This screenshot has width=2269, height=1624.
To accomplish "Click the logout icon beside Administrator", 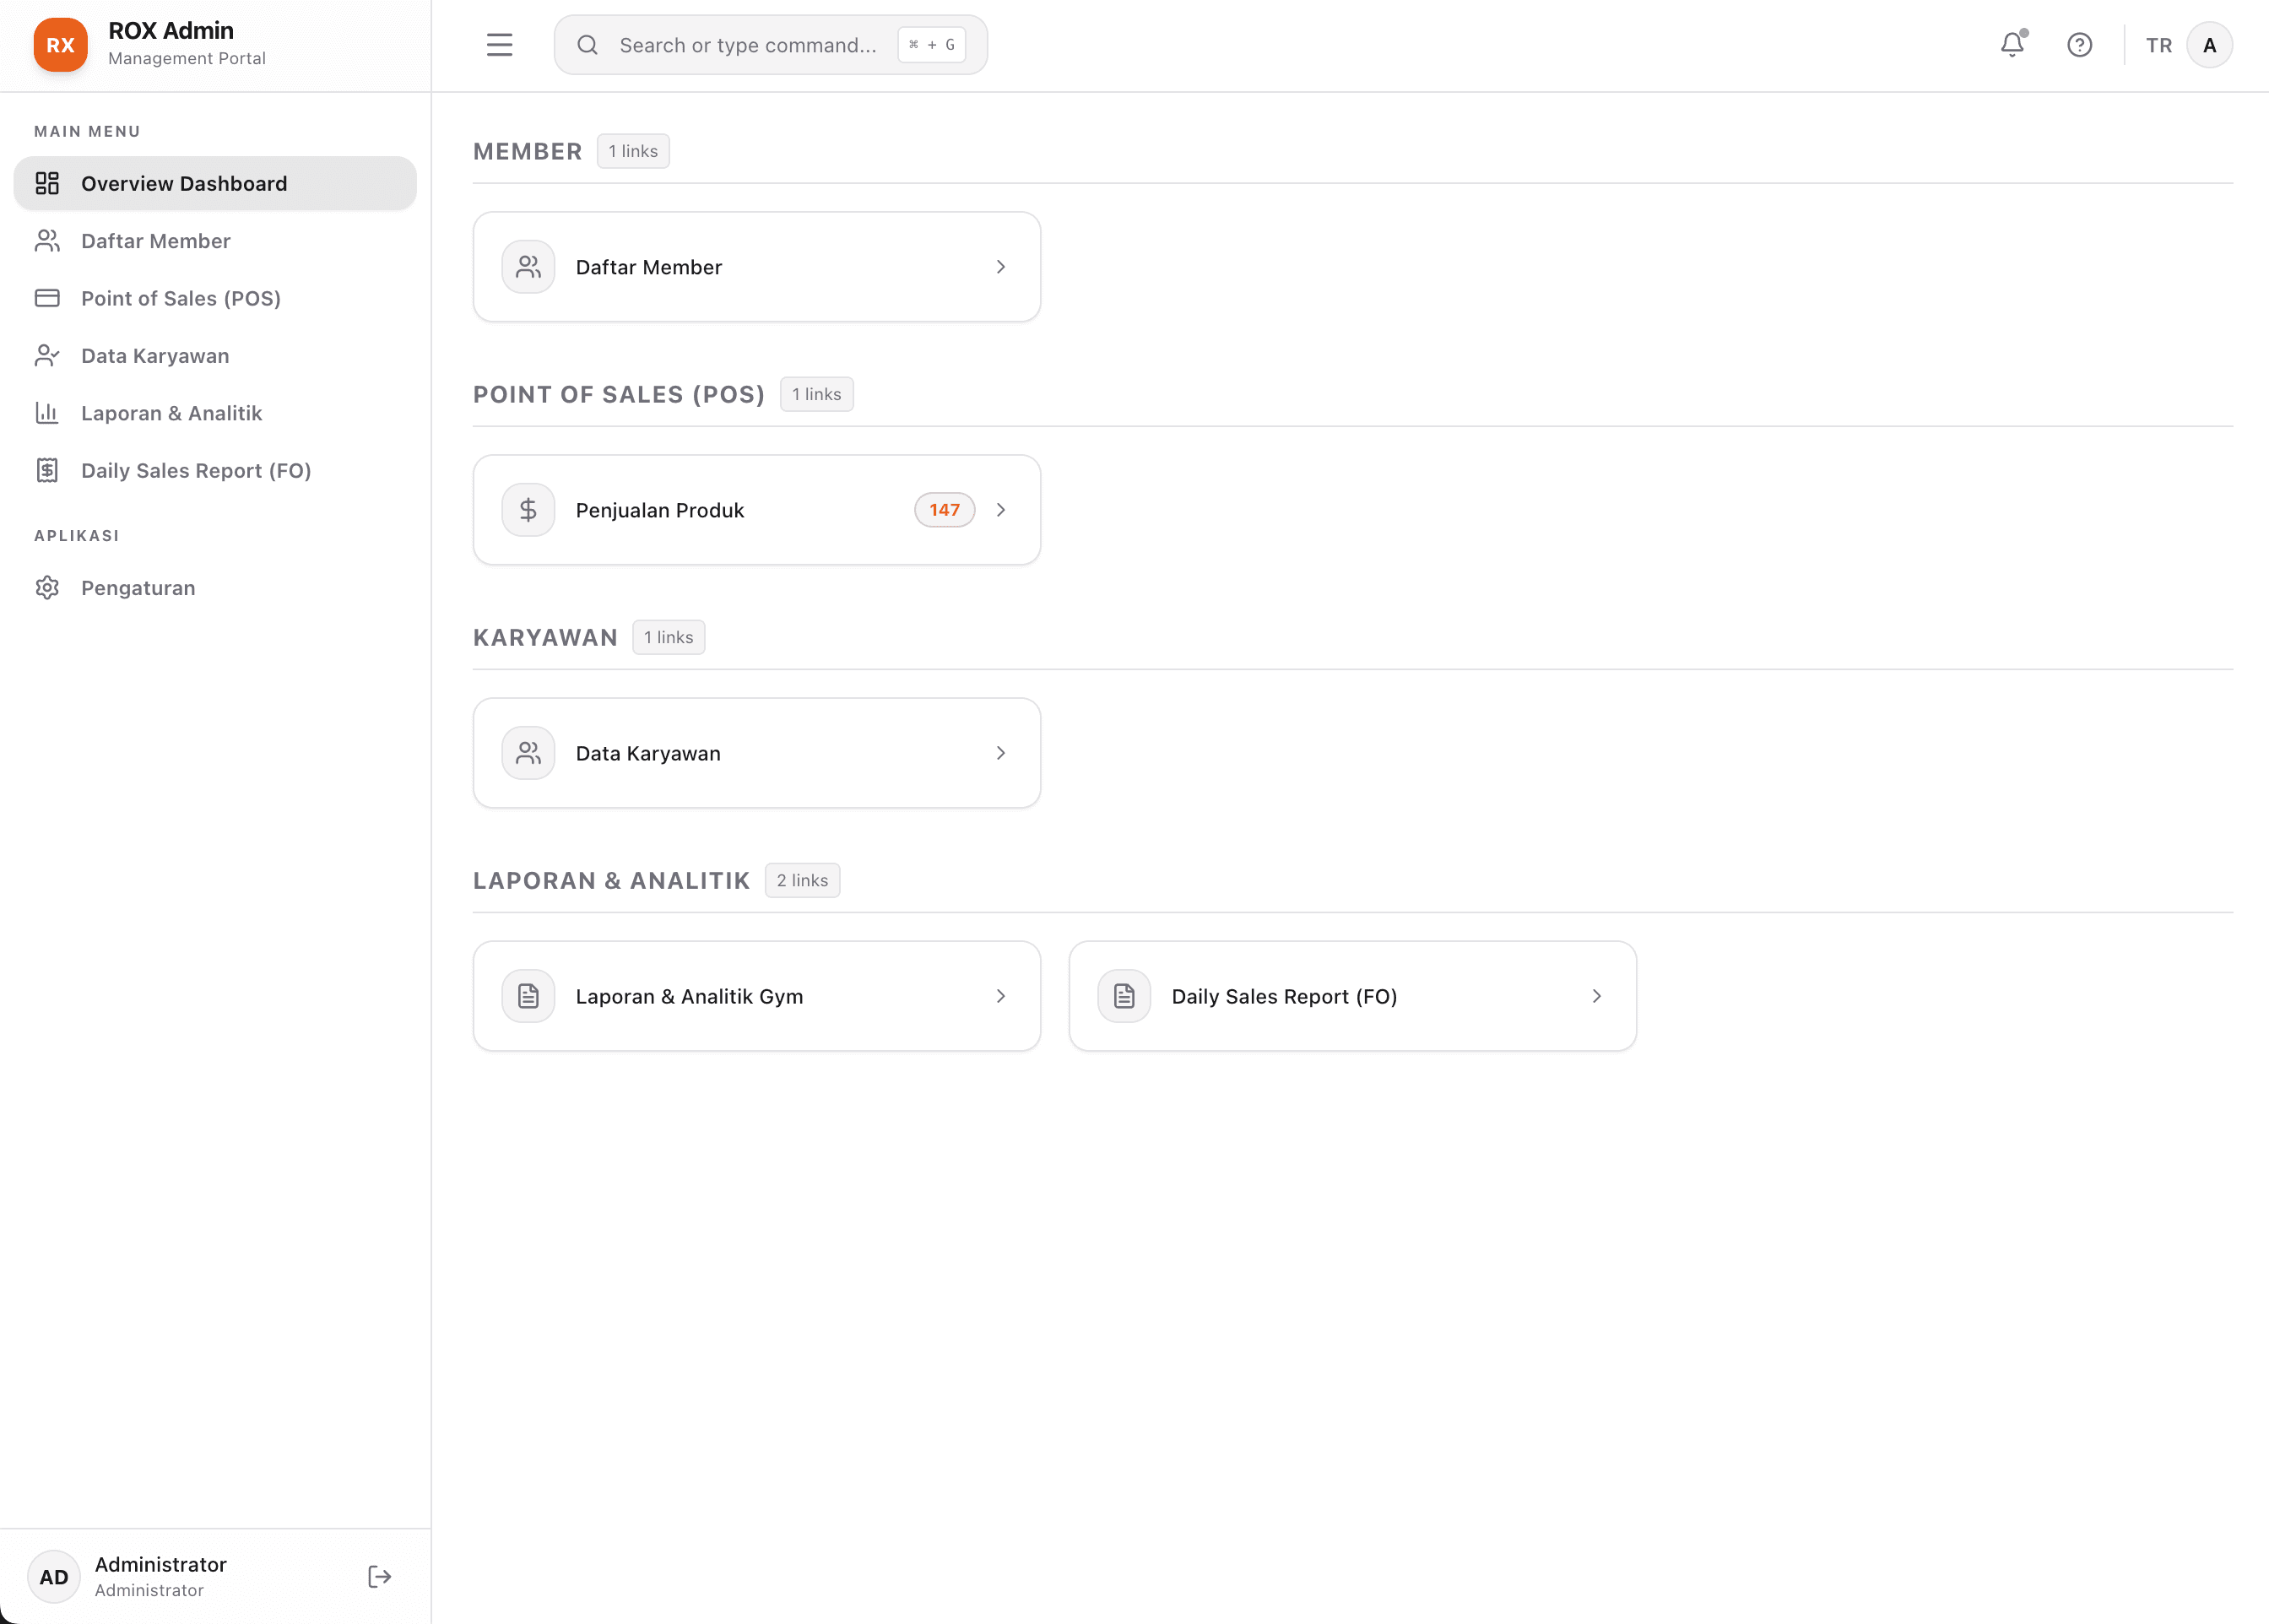I will [x=380, y=1577].
